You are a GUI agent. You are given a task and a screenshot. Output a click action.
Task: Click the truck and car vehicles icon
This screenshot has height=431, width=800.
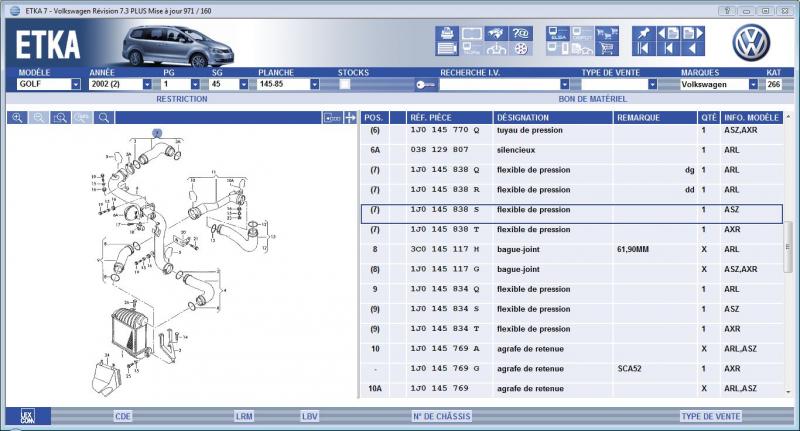[x=582, y=48]
